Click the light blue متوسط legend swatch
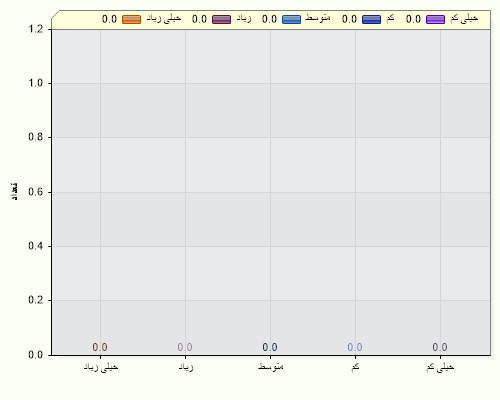Screen dimensions: 500x400 tap(291, 19)
